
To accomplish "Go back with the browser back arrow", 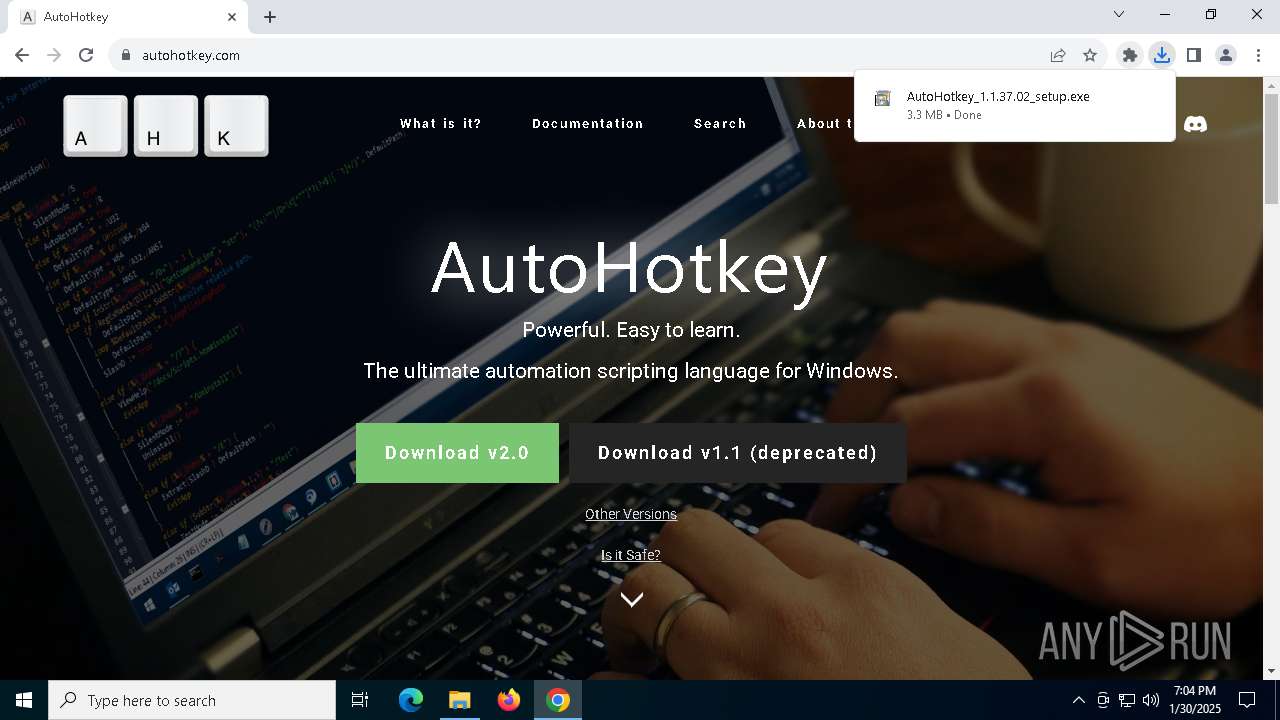I will [22, 55].
